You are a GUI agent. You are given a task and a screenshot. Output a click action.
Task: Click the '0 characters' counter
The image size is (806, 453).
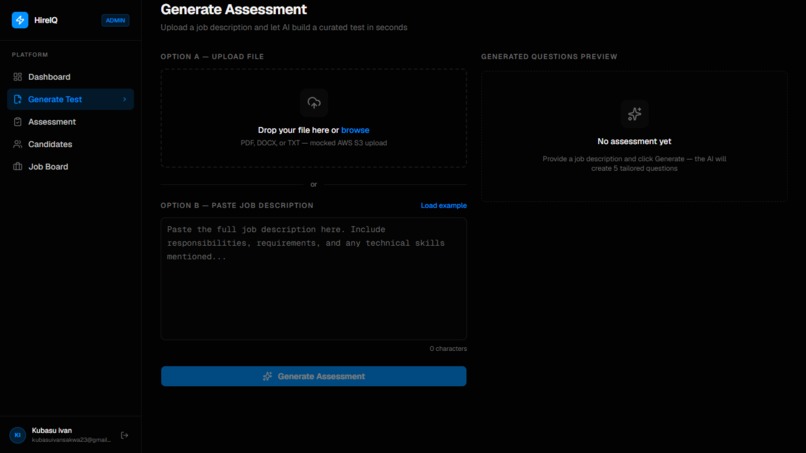(x=448, y=349)
